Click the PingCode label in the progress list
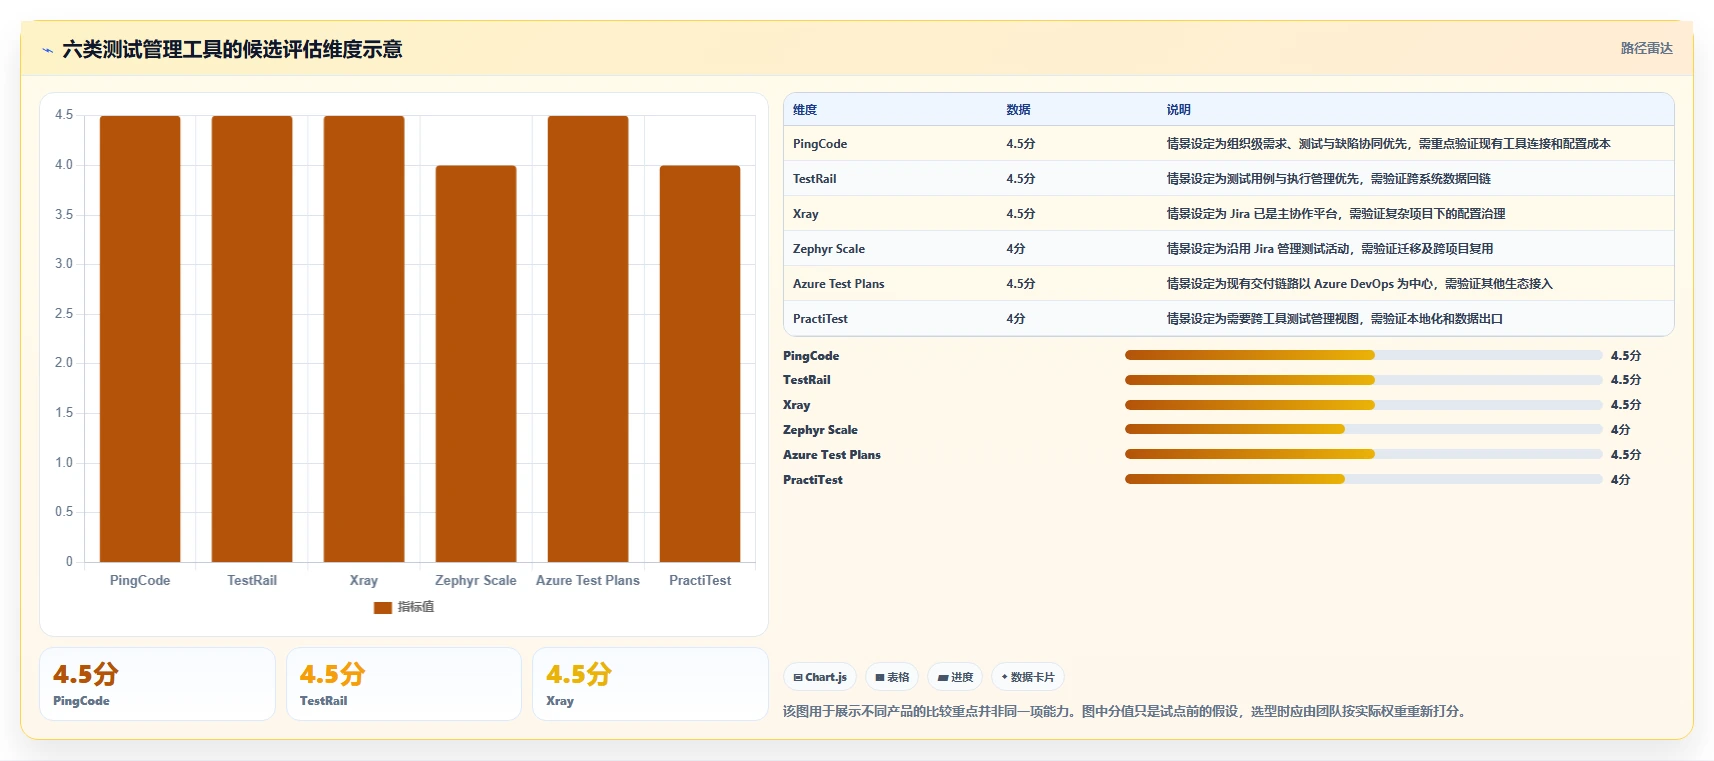The width and height of the screenshot is (1714, 761). (811, 356)
